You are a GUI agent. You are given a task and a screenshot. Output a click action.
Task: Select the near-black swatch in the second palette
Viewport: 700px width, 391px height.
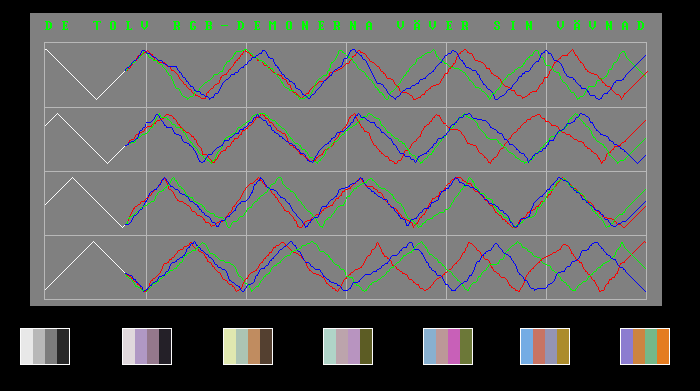[165, 346]
